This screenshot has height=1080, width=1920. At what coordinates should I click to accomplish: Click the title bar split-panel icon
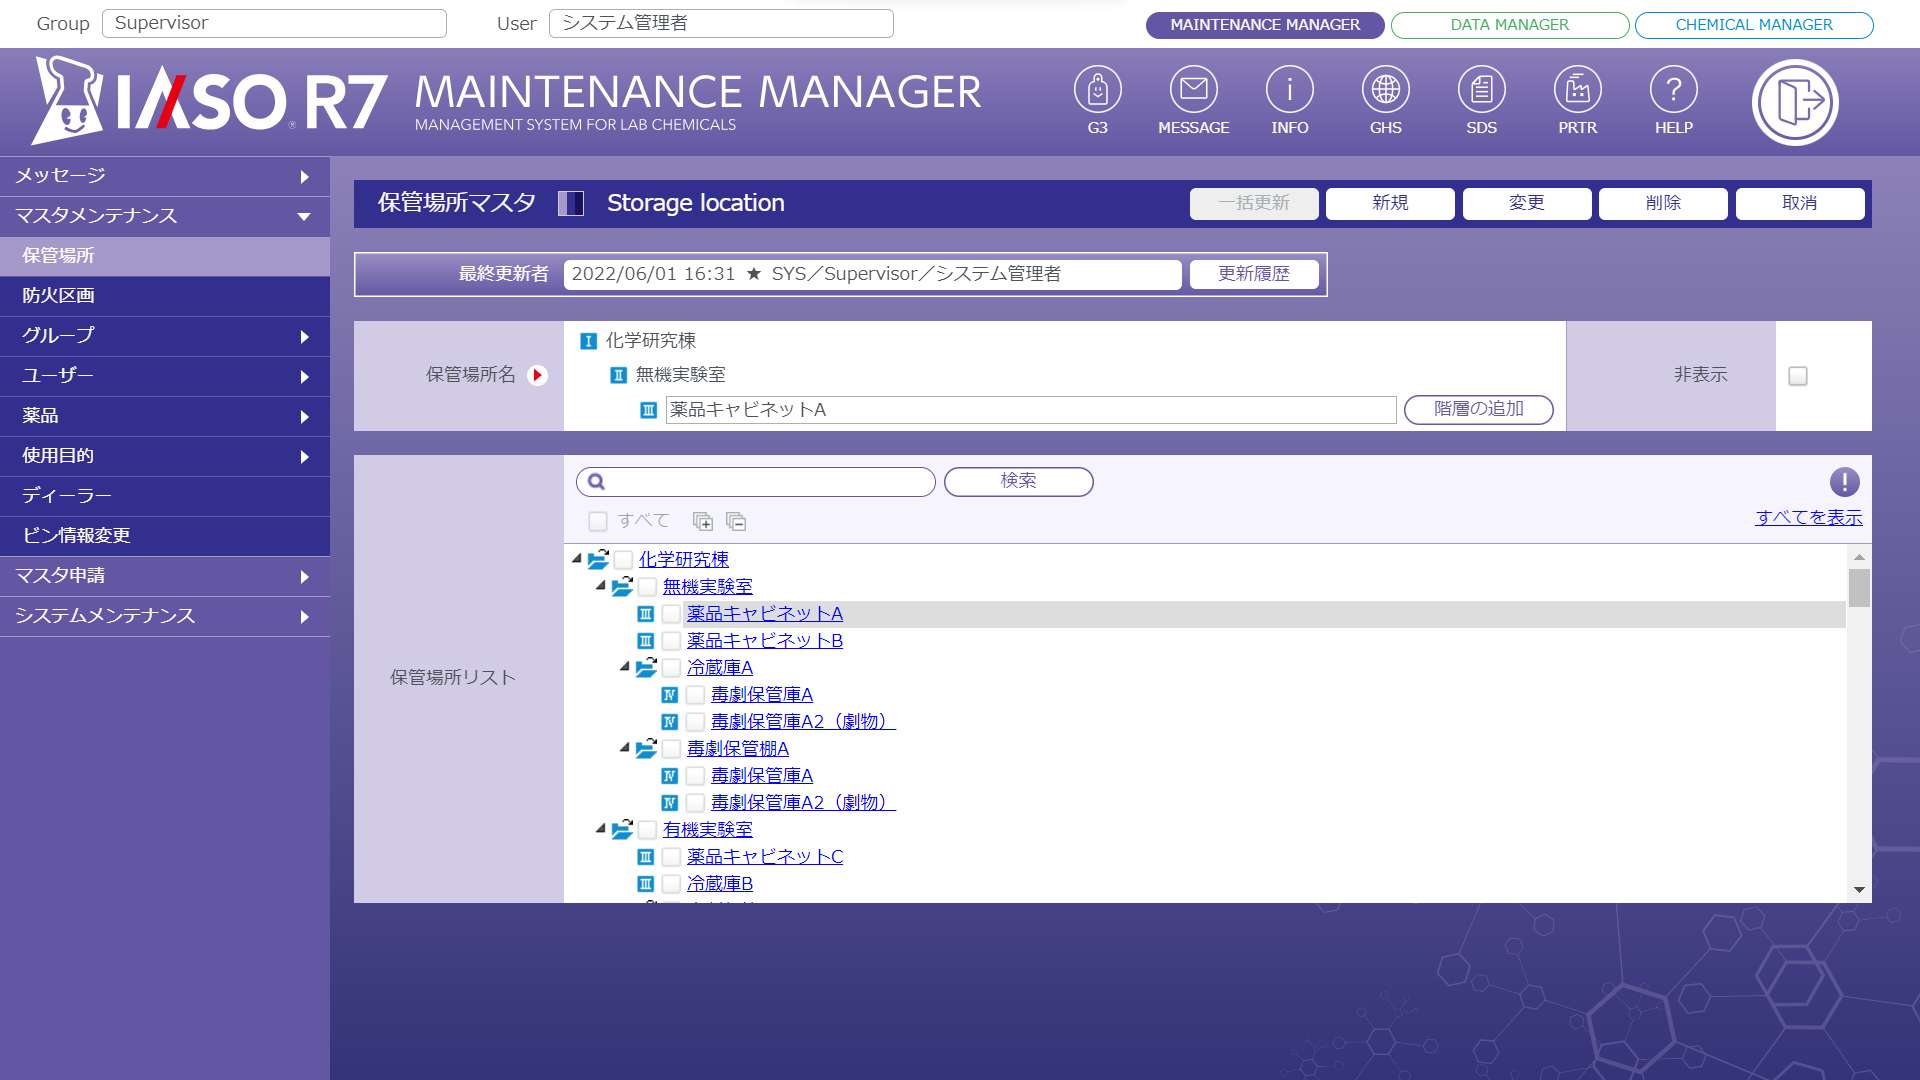point(570,204)
